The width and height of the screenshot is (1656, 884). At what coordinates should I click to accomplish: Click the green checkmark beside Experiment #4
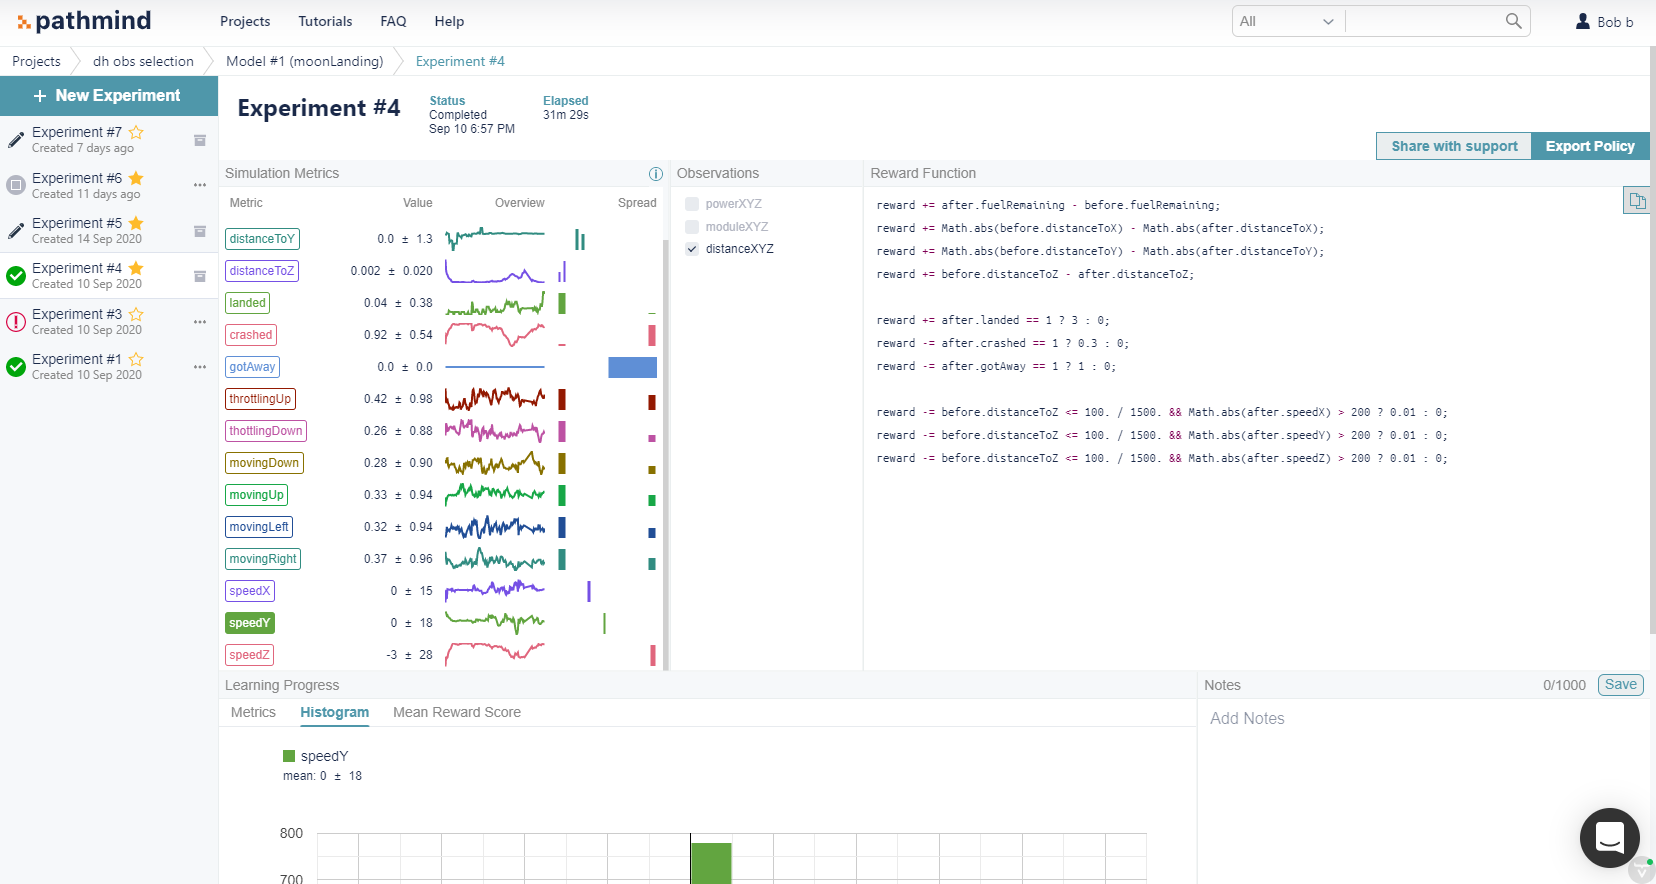tap(16, 276)
